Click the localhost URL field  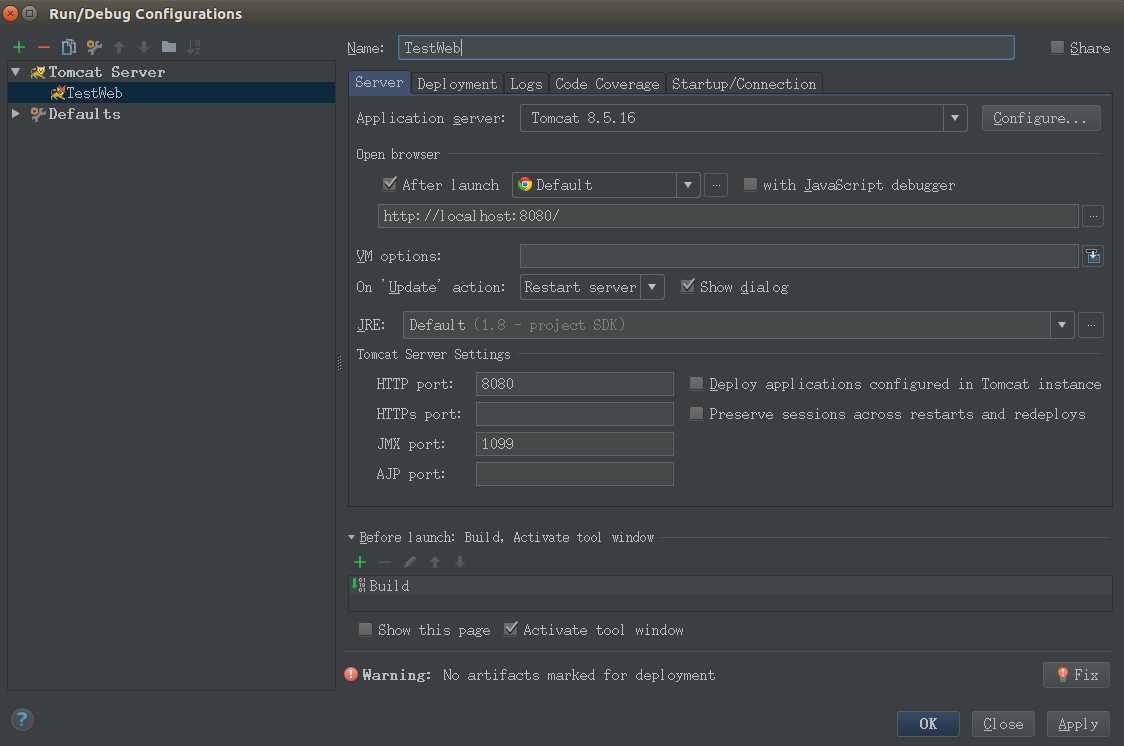pos(728,216)
